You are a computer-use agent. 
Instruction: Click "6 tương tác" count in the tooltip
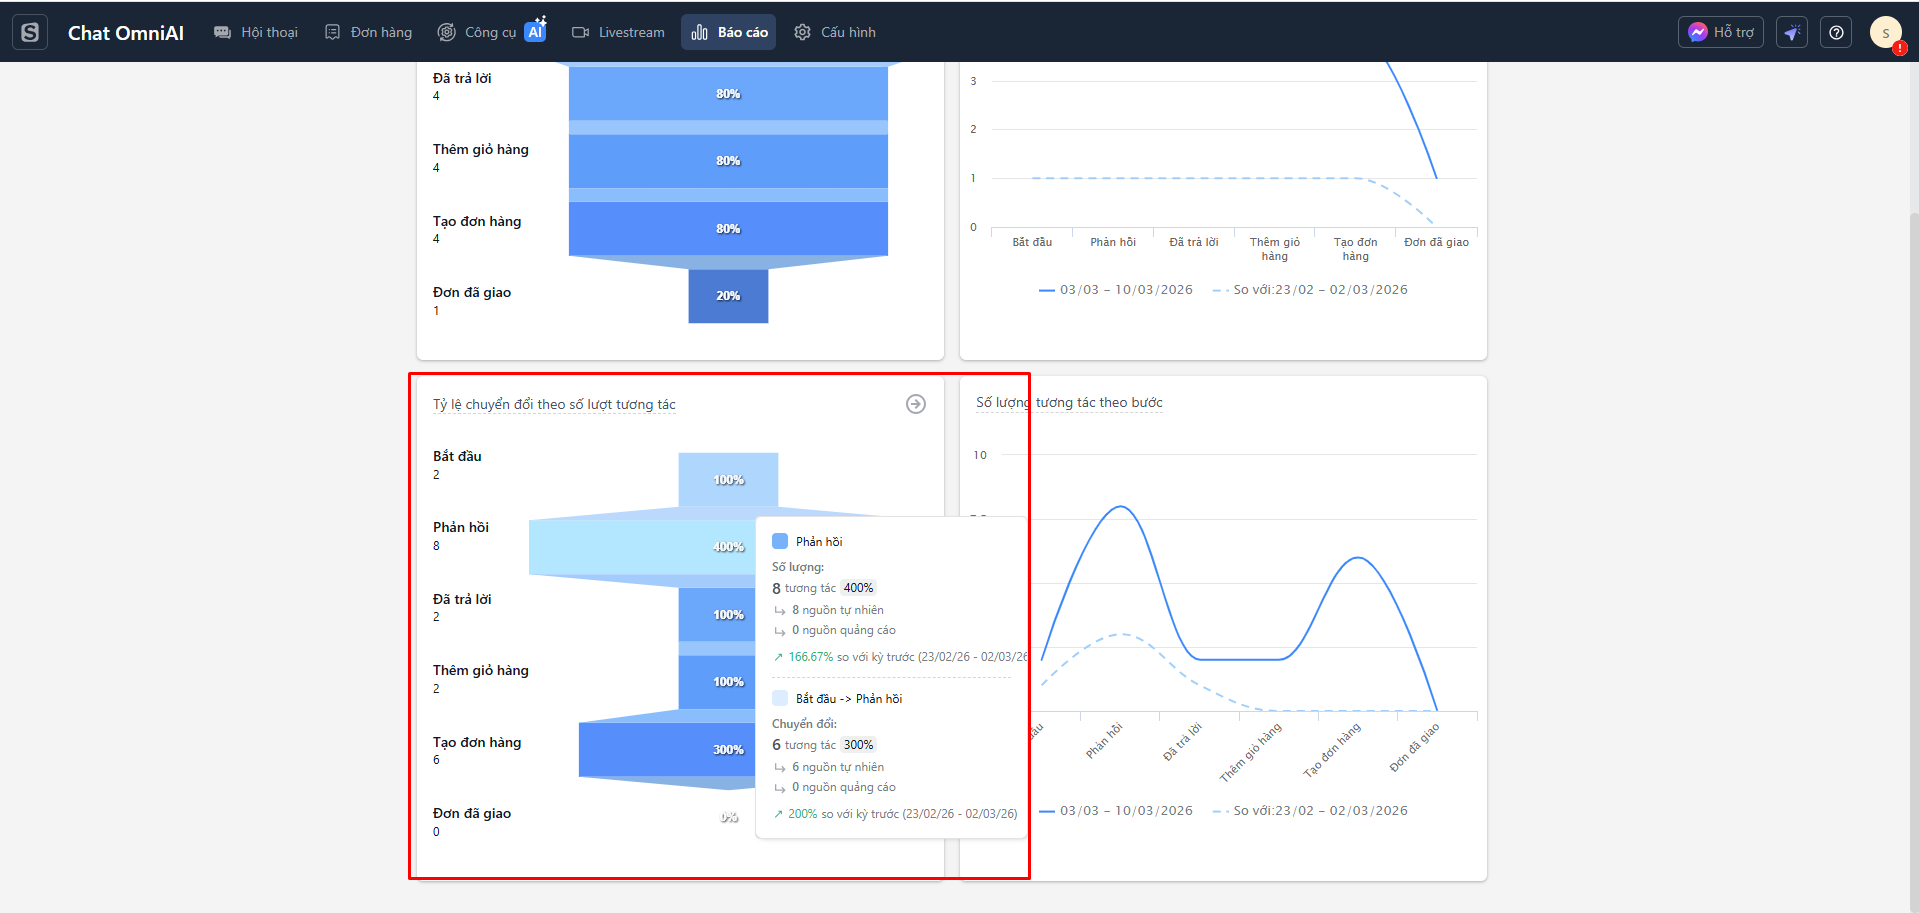(x=804, y=745)
